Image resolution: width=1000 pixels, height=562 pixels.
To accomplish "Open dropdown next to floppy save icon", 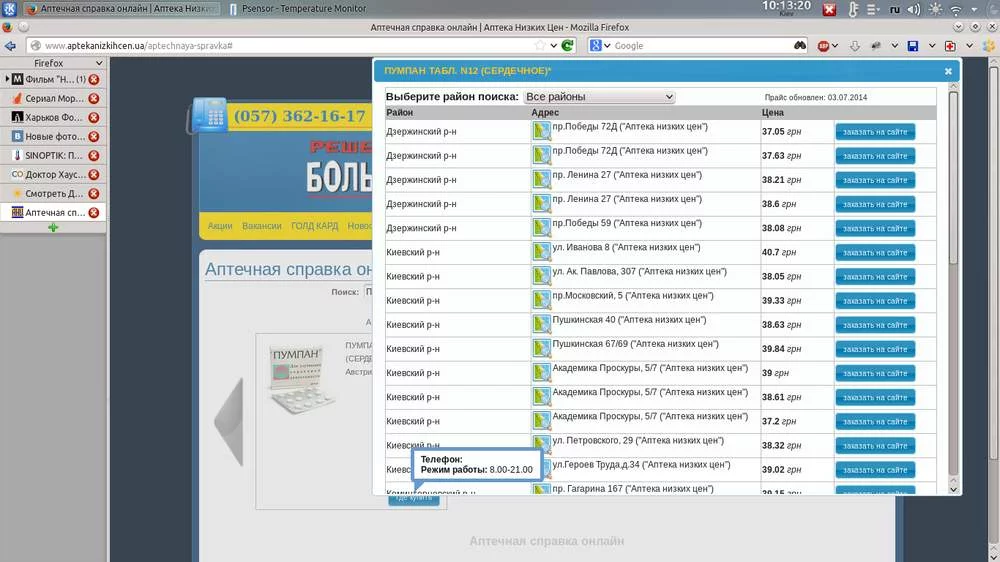I will click(932, 46).
